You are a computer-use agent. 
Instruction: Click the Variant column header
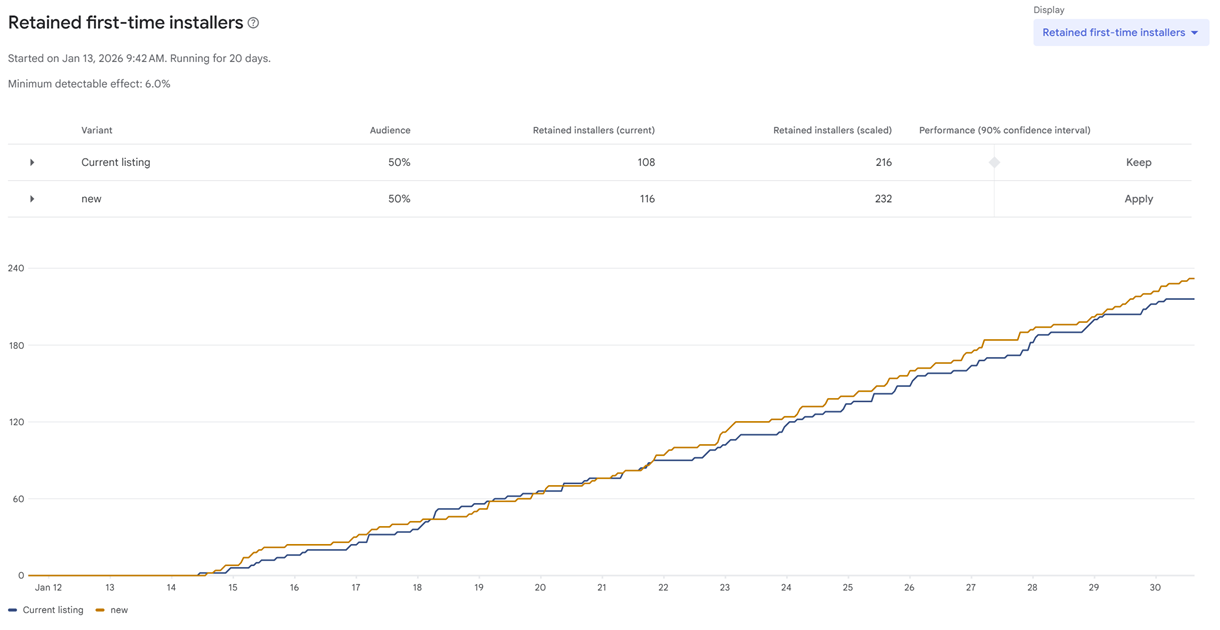[x=97, y=130]
